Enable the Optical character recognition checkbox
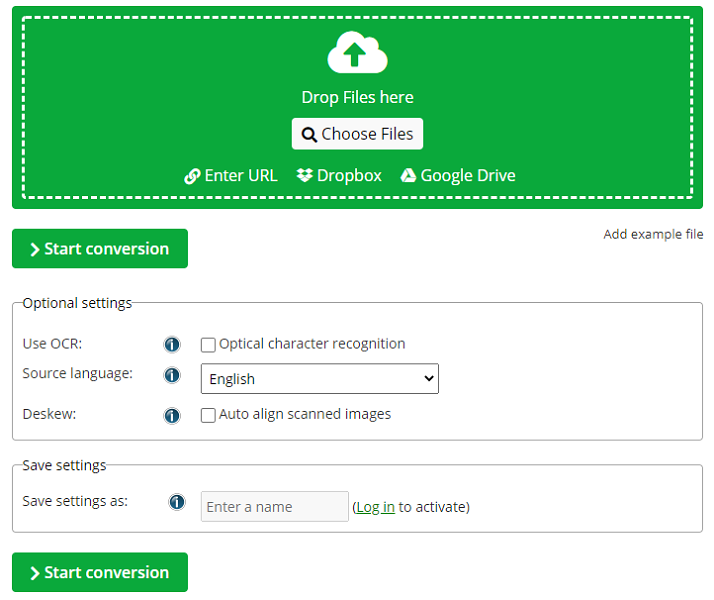The width and height of the screenshot is (714, 600). point(208,345)
